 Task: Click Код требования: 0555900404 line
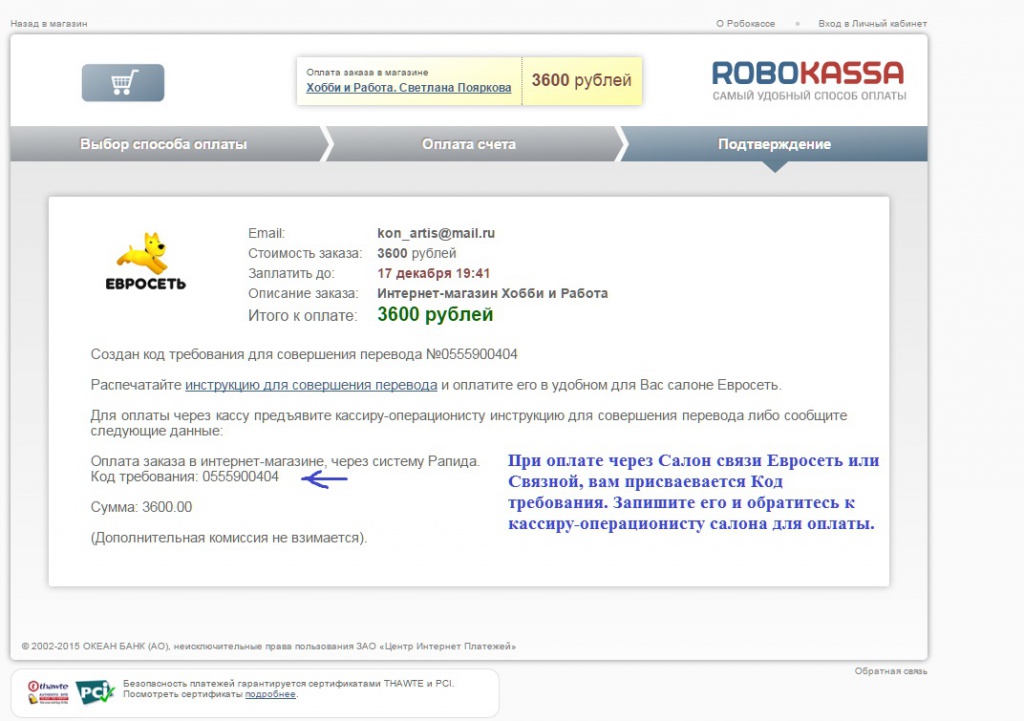[x=185, y=477]
